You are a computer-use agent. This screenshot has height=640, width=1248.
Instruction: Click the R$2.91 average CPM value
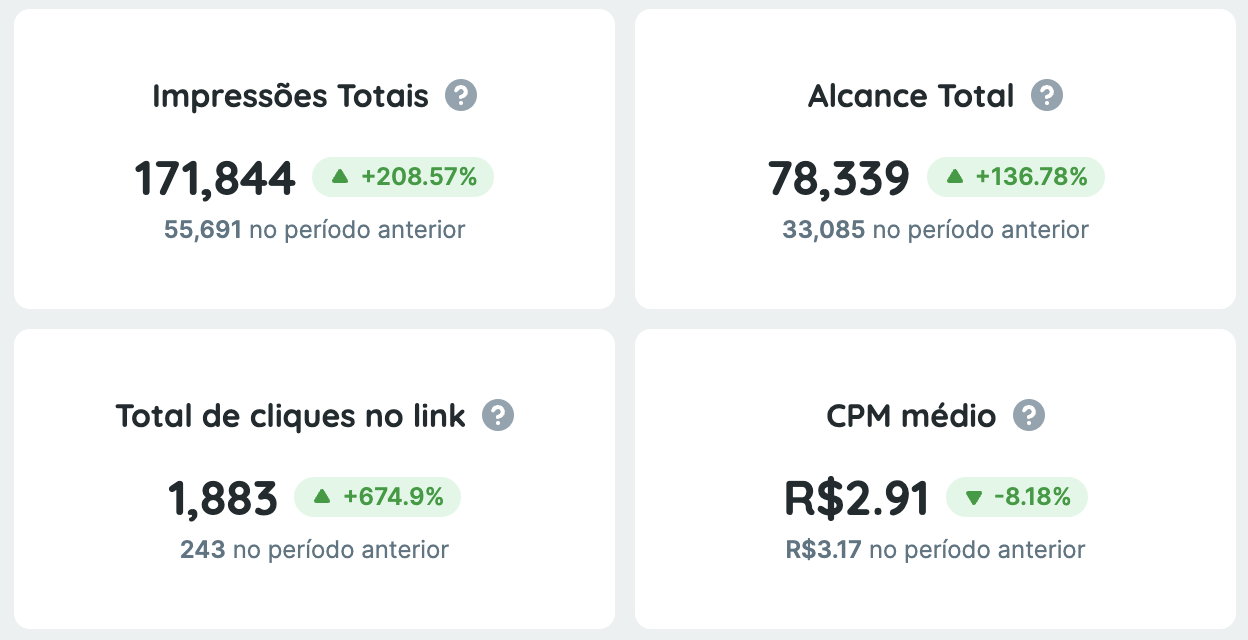(x=857, y=498)
